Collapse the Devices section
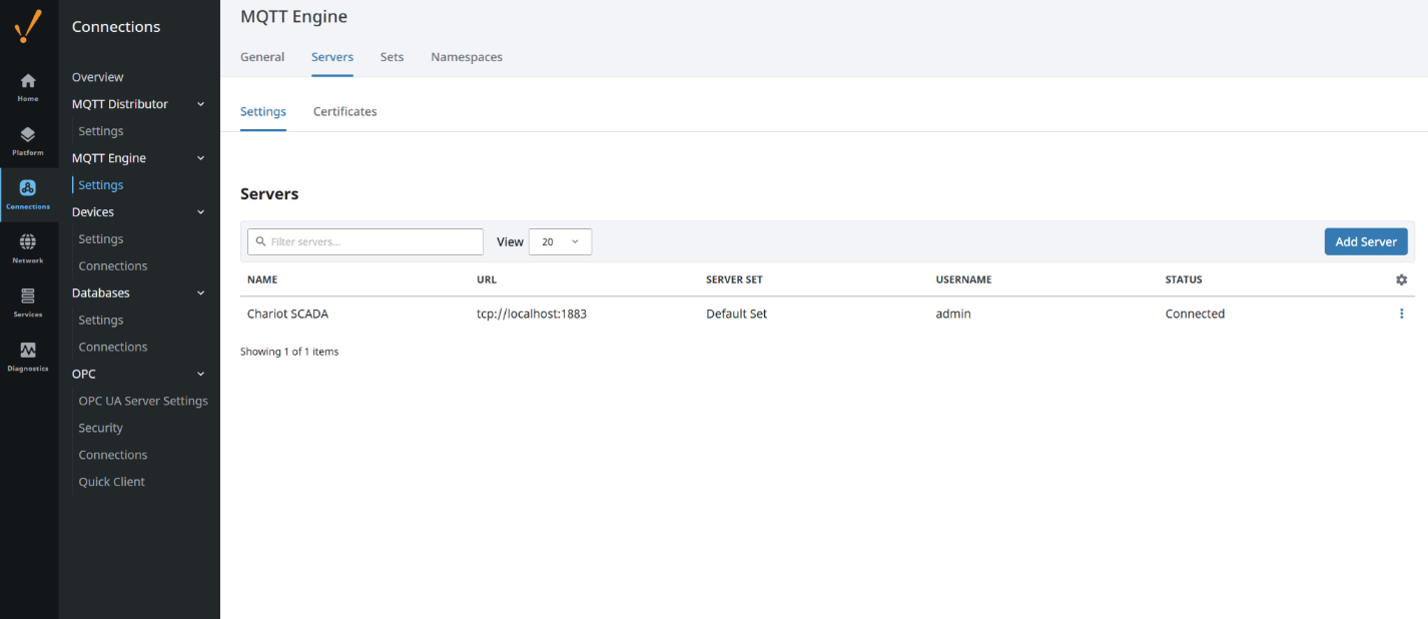Viewport: 1428px width, 619px height. click(x=201, y=212)
